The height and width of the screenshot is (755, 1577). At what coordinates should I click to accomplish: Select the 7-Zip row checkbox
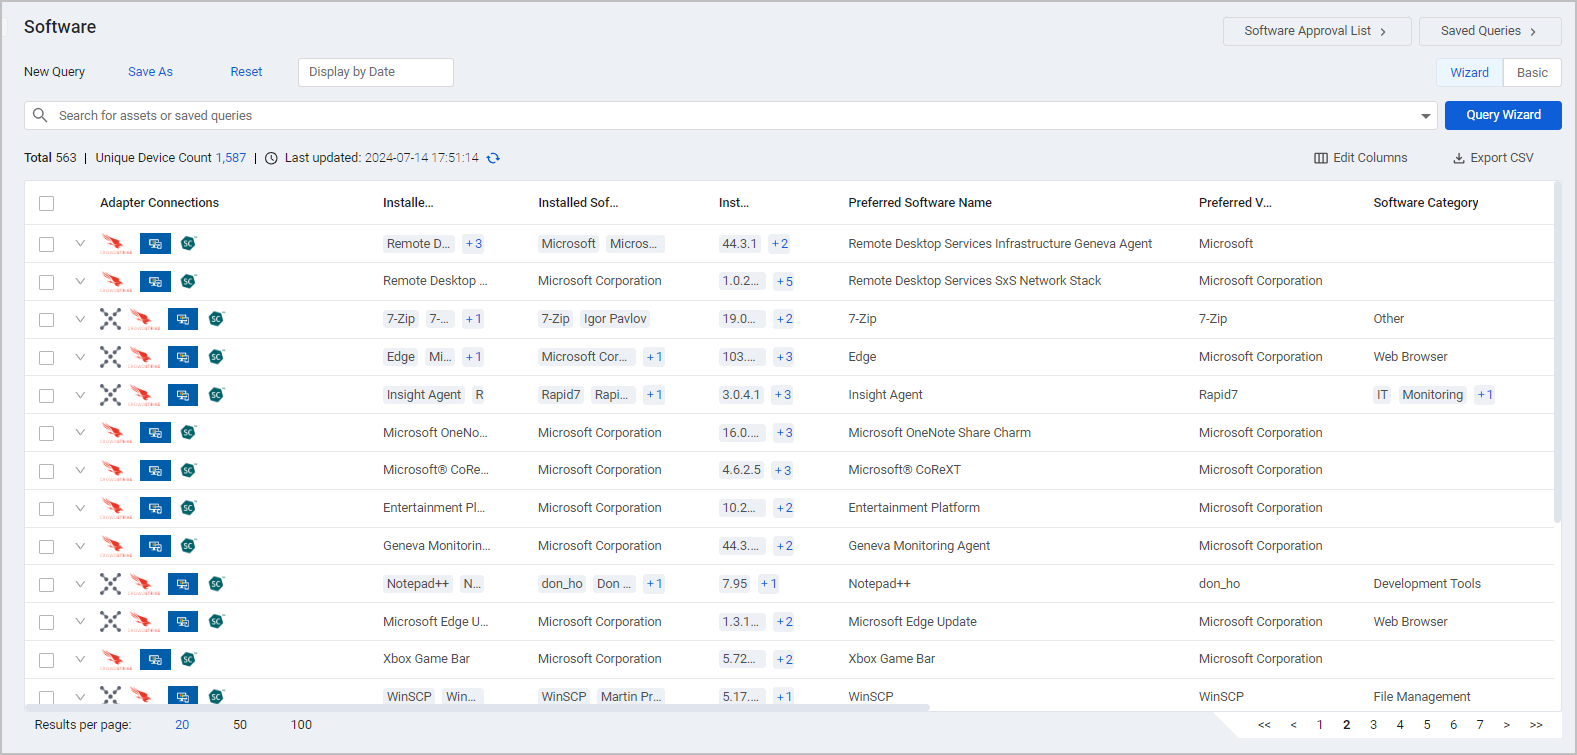pos(46,320)
